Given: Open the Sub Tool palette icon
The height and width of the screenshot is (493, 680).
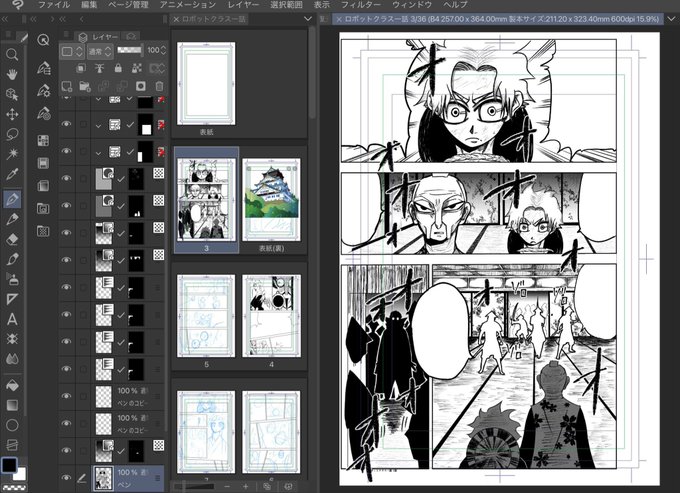Looking at the screenshot, I should [43, 68].
